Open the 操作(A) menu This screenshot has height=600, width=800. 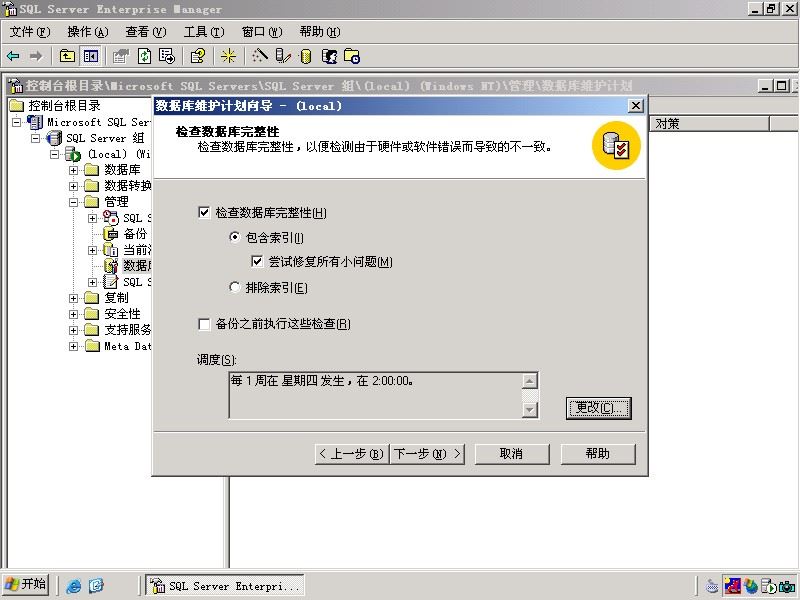[x=88, y=32]
